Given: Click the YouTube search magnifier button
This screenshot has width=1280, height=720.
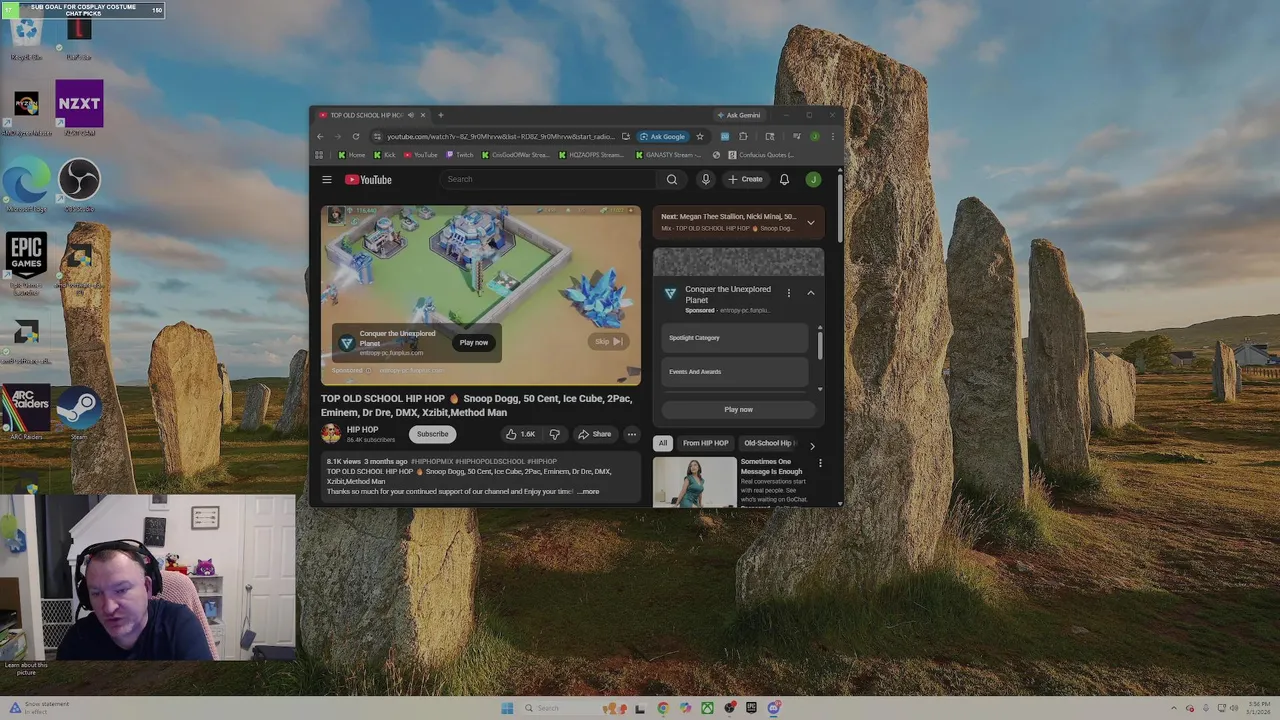Looking at the screenshot, I should click(x=672, y=180).
